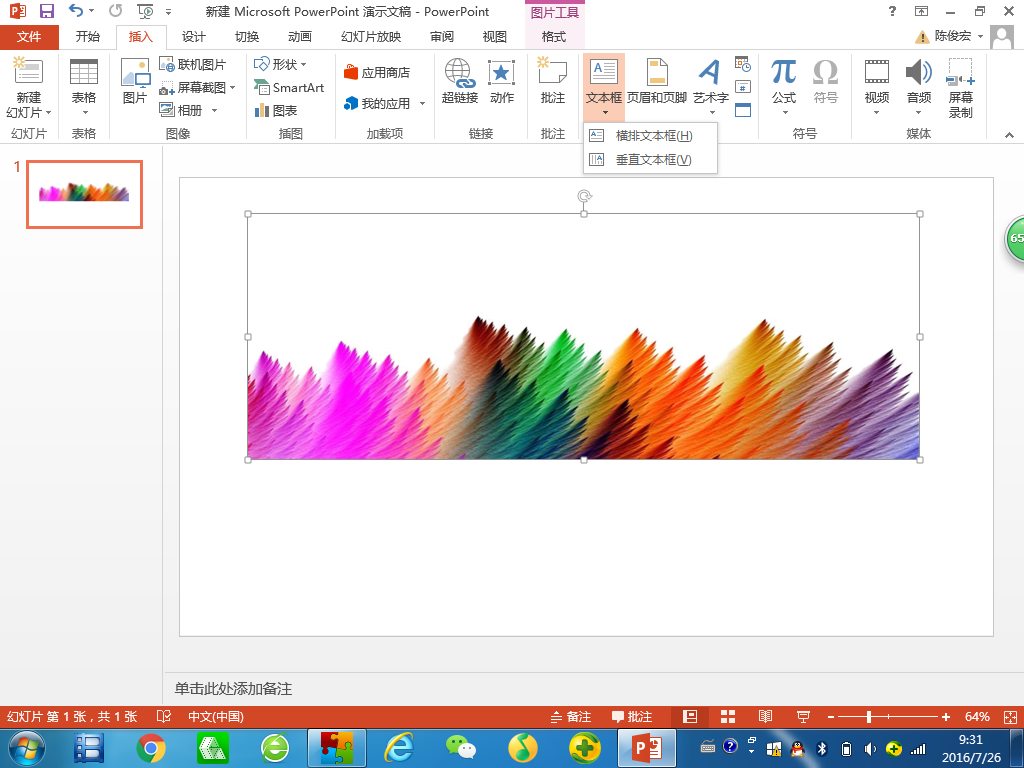Zoom in with the plus button
The width and height of the screenshot is (1024, 768).
946,717
